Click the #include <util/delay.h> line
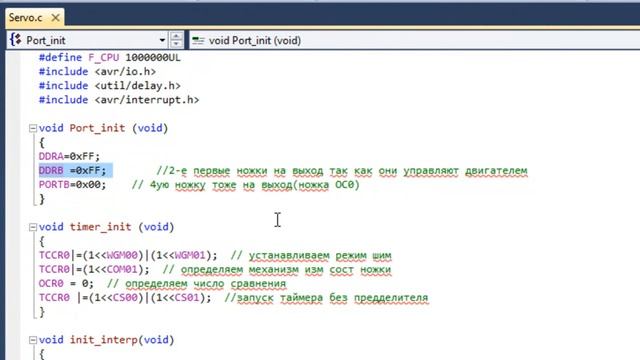The width and height of the screenshot is (640, 360). pos(109,86)
